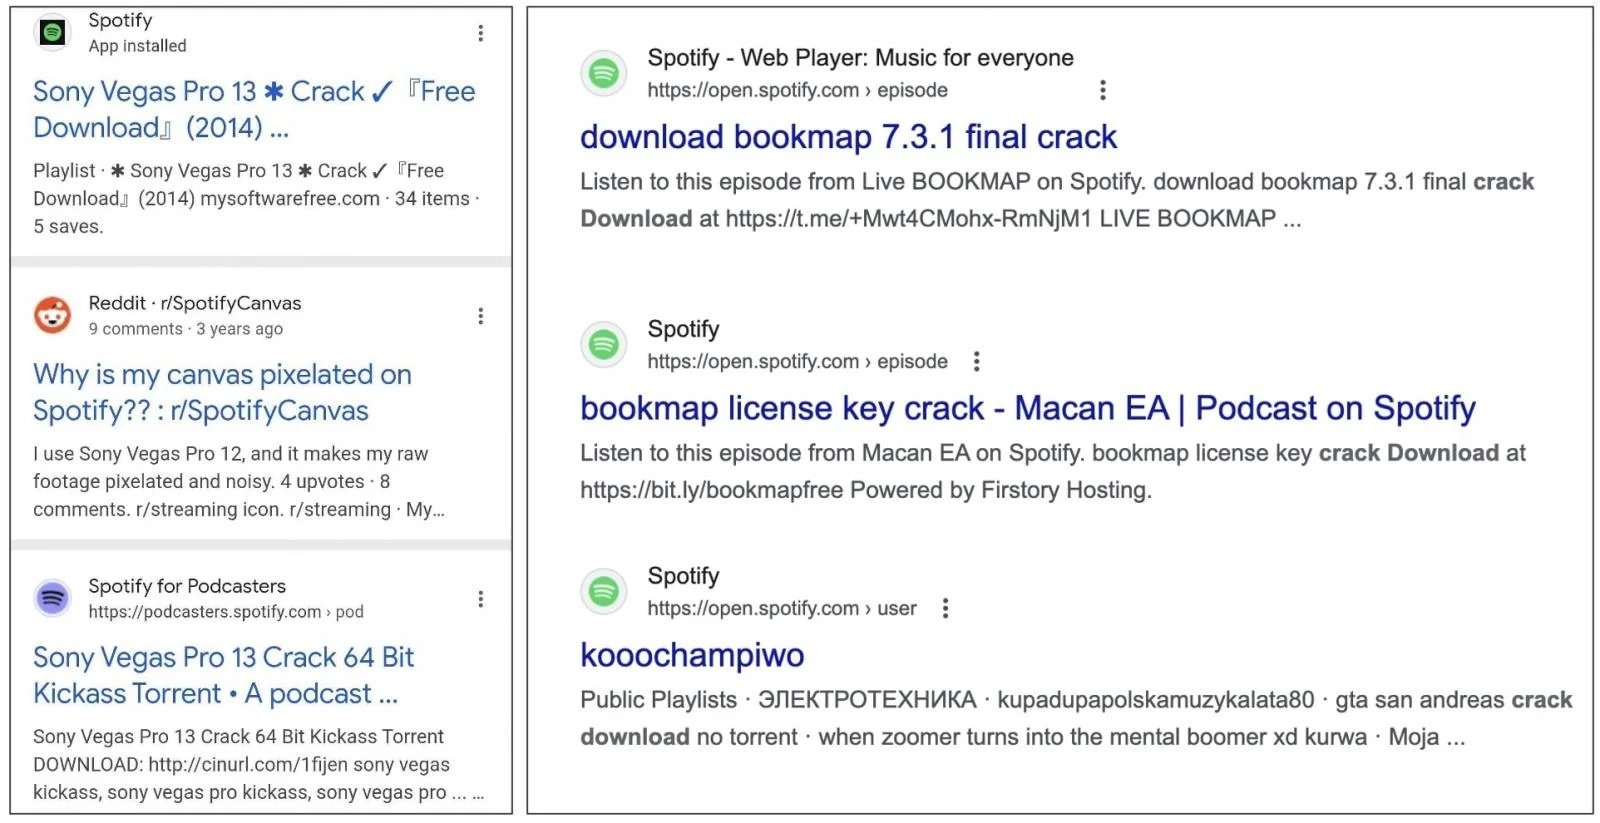Click the kooochampiwo profile title link
1600x823 pixels.
click(x=691, y=655)
